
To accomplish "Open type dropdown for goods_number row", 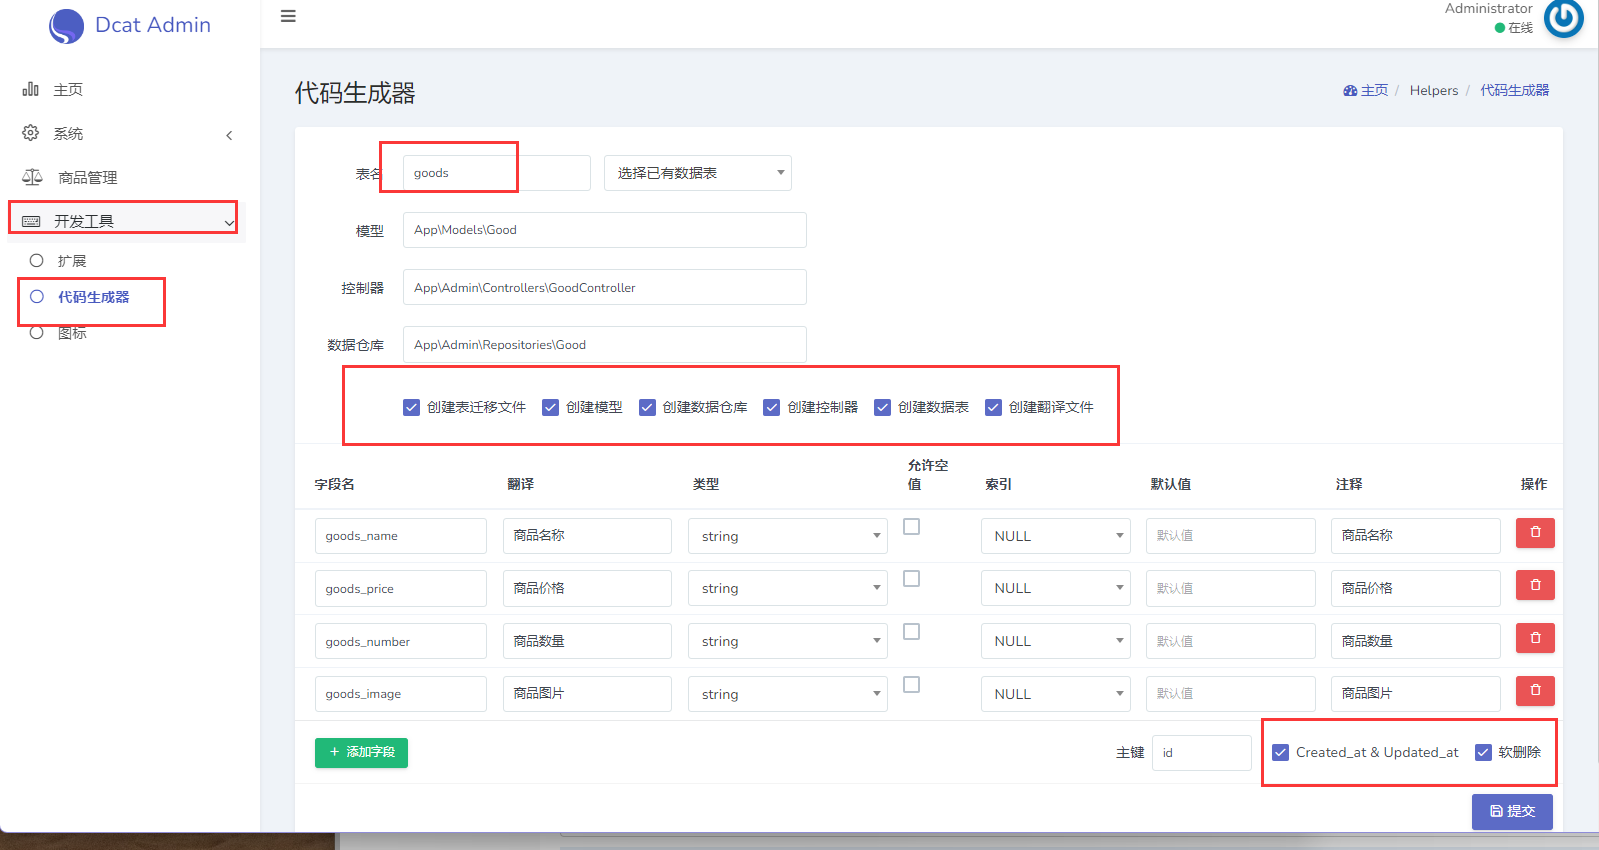I will coord(788,641).
